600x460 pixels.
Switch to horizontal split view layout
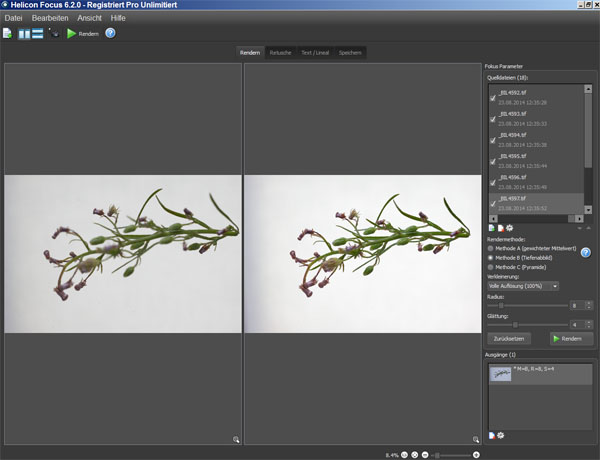pyautogui.click(x=38, y=33)
